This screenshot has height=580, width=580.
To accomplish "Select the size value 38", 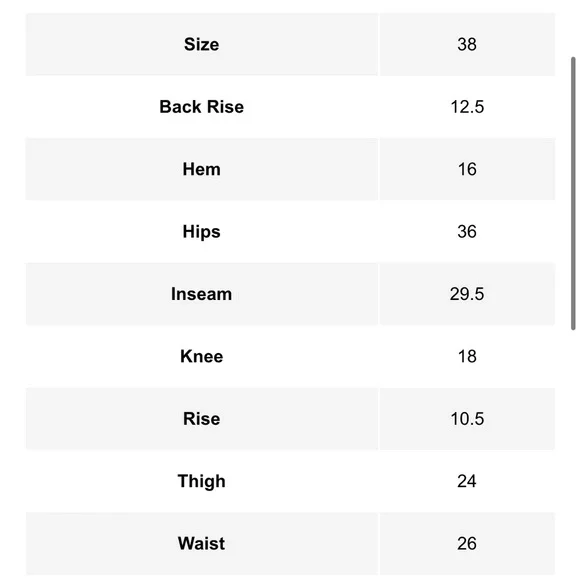I will [467, 44].
